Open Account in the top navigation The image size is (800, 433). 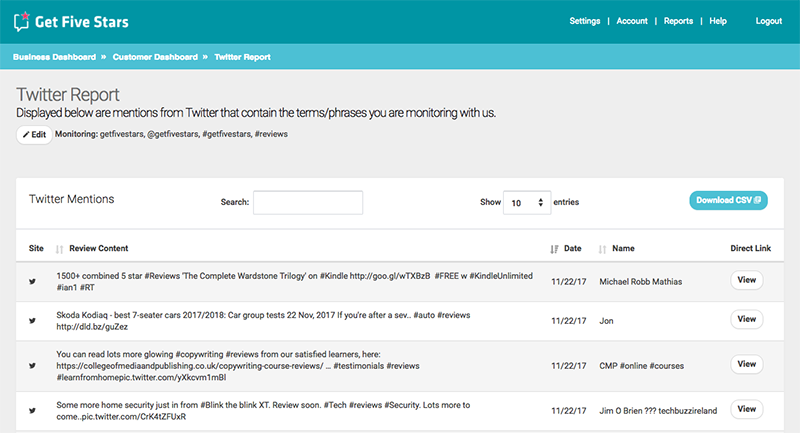(632, 21)
